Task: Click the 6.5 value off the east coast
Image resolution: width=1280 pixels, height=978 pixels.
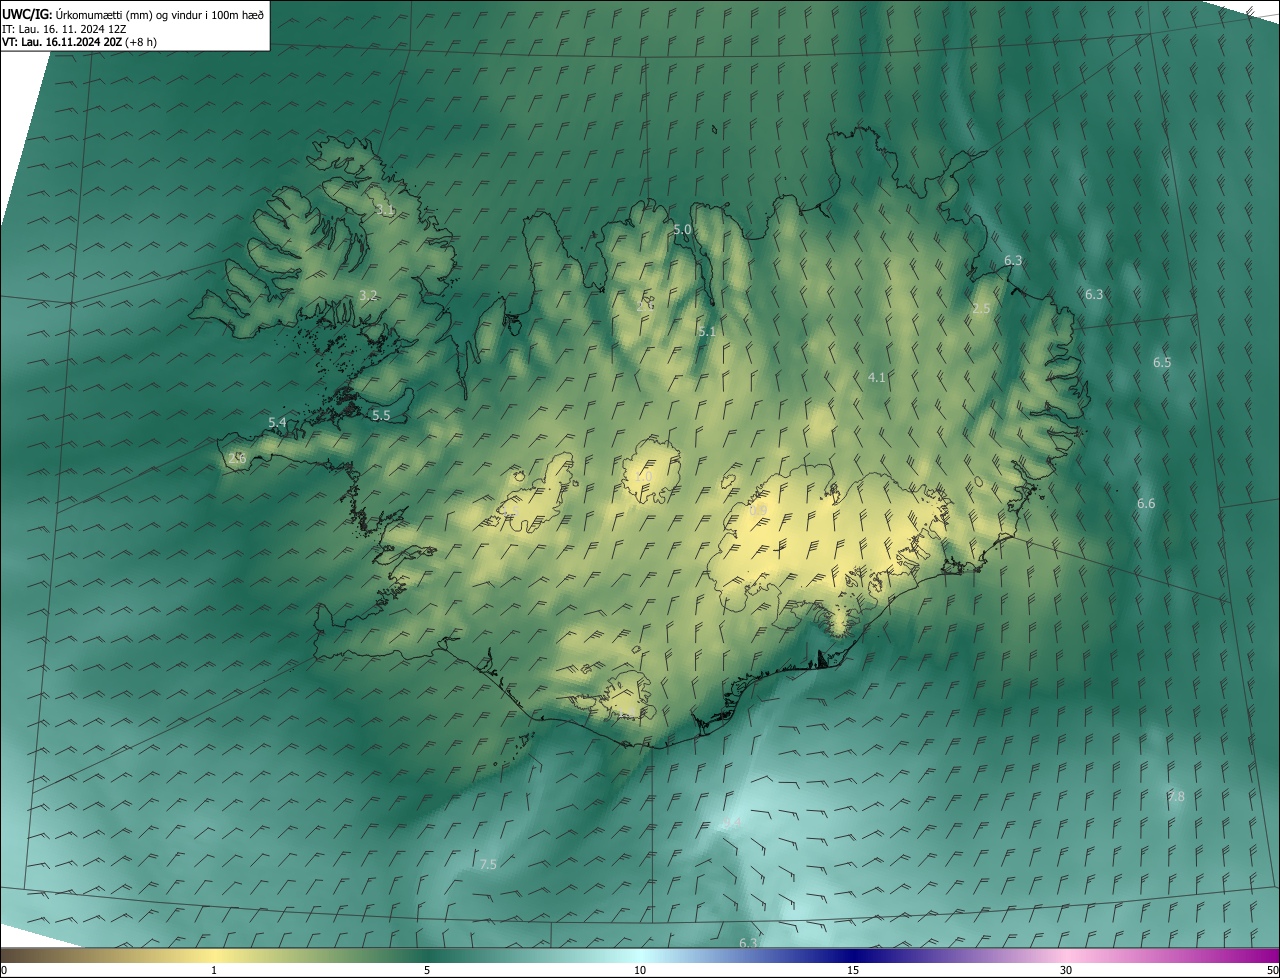Action: click(1162, 362)
